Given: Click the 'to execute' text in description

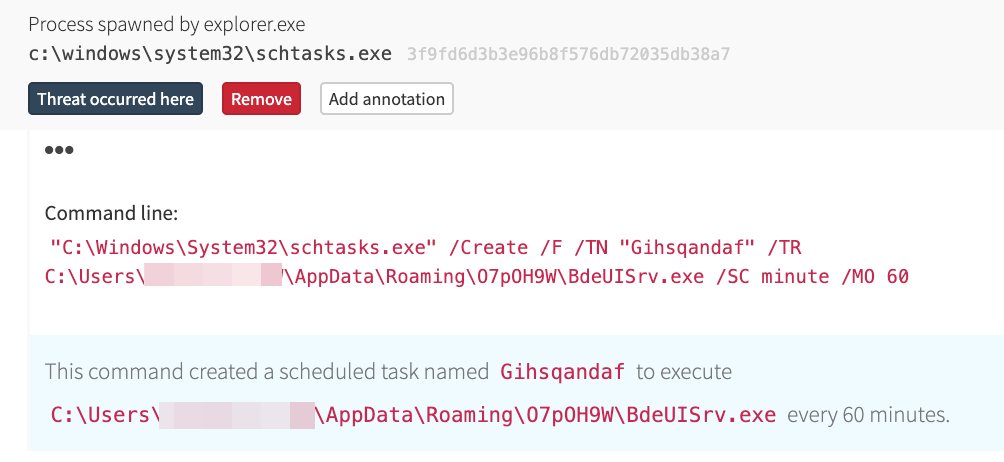Looking at the screenshot, I should pos(684,372).
